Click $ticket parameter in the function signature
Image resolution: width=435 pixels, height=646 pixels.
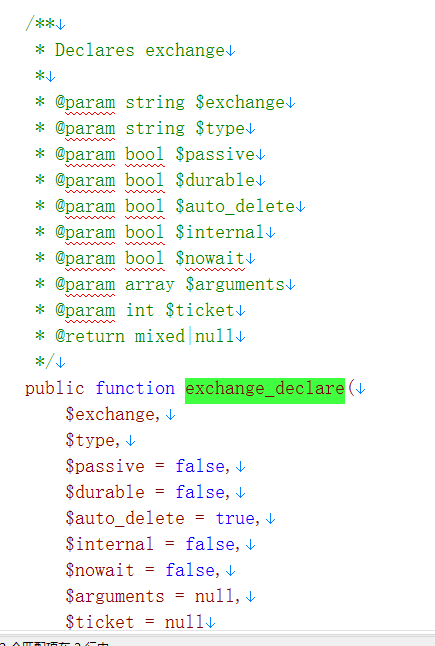100,622
